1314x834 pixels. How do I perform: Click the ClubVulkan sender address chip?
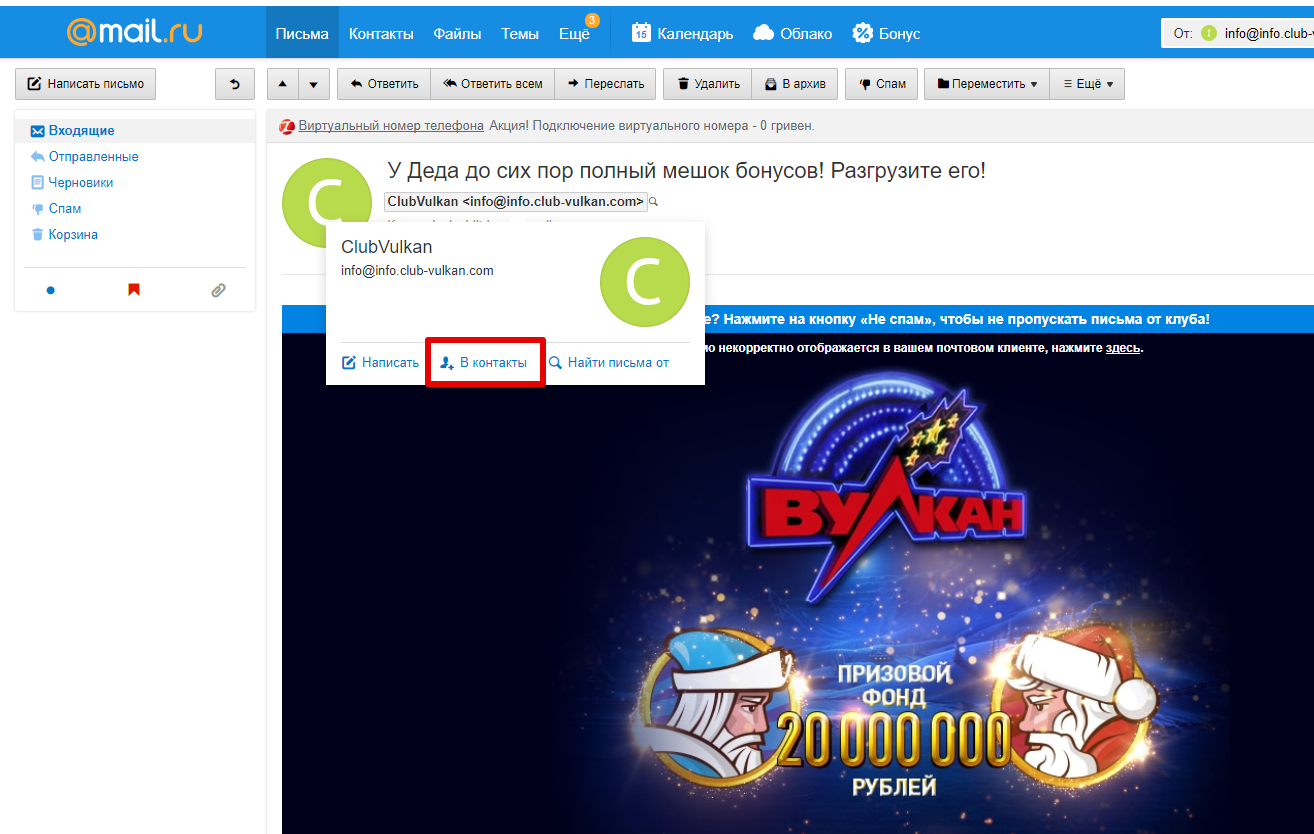[x=515, y=202]
